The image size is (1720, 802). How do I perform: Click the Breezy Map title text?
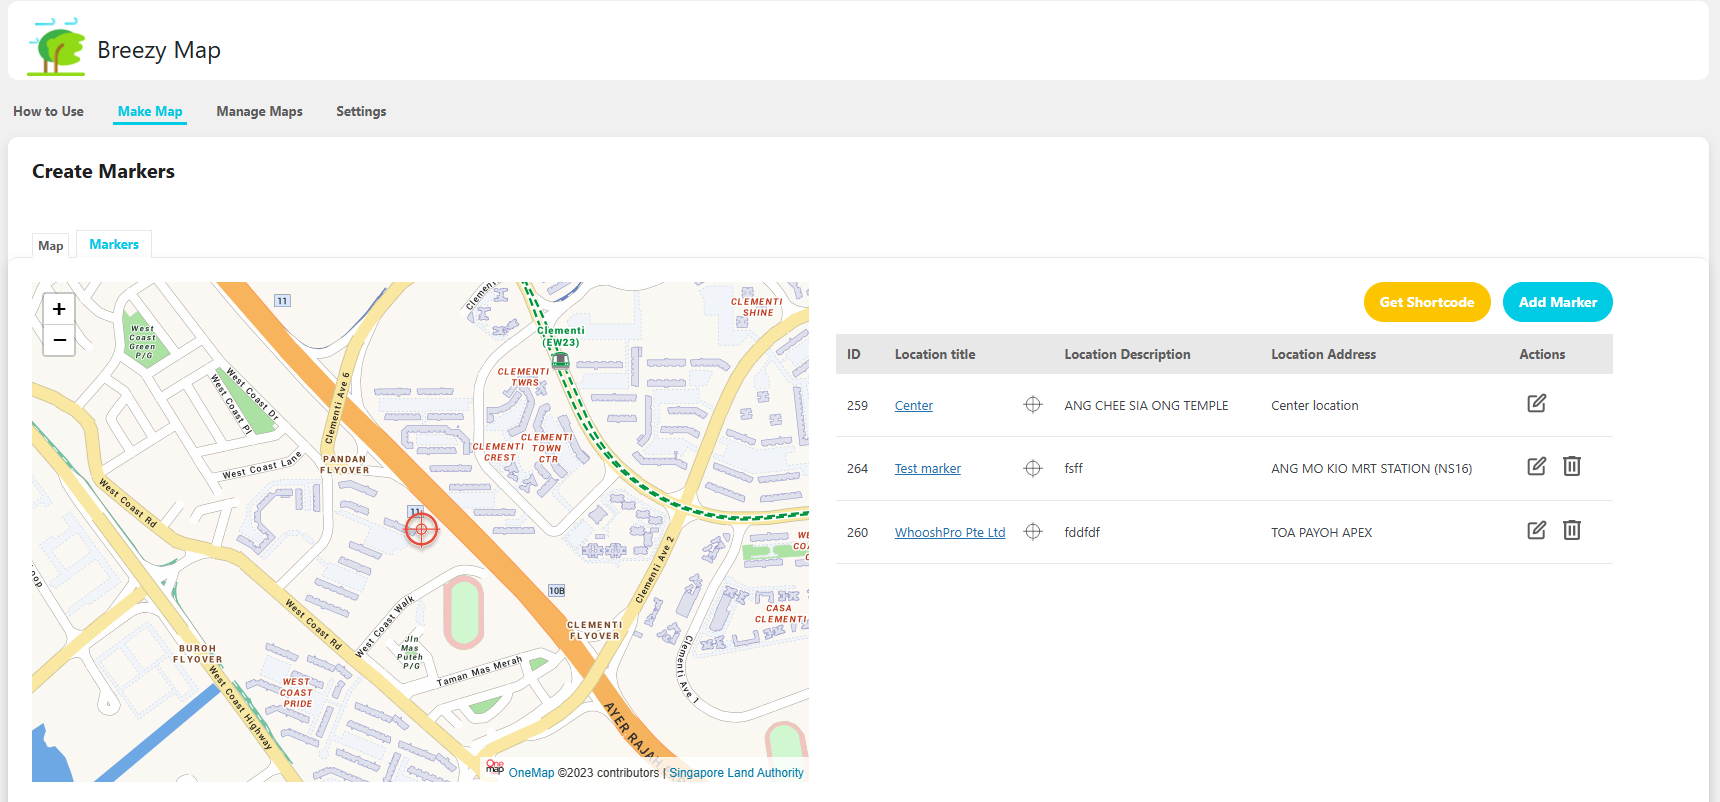pyautogui.click(x=159, y=50)
